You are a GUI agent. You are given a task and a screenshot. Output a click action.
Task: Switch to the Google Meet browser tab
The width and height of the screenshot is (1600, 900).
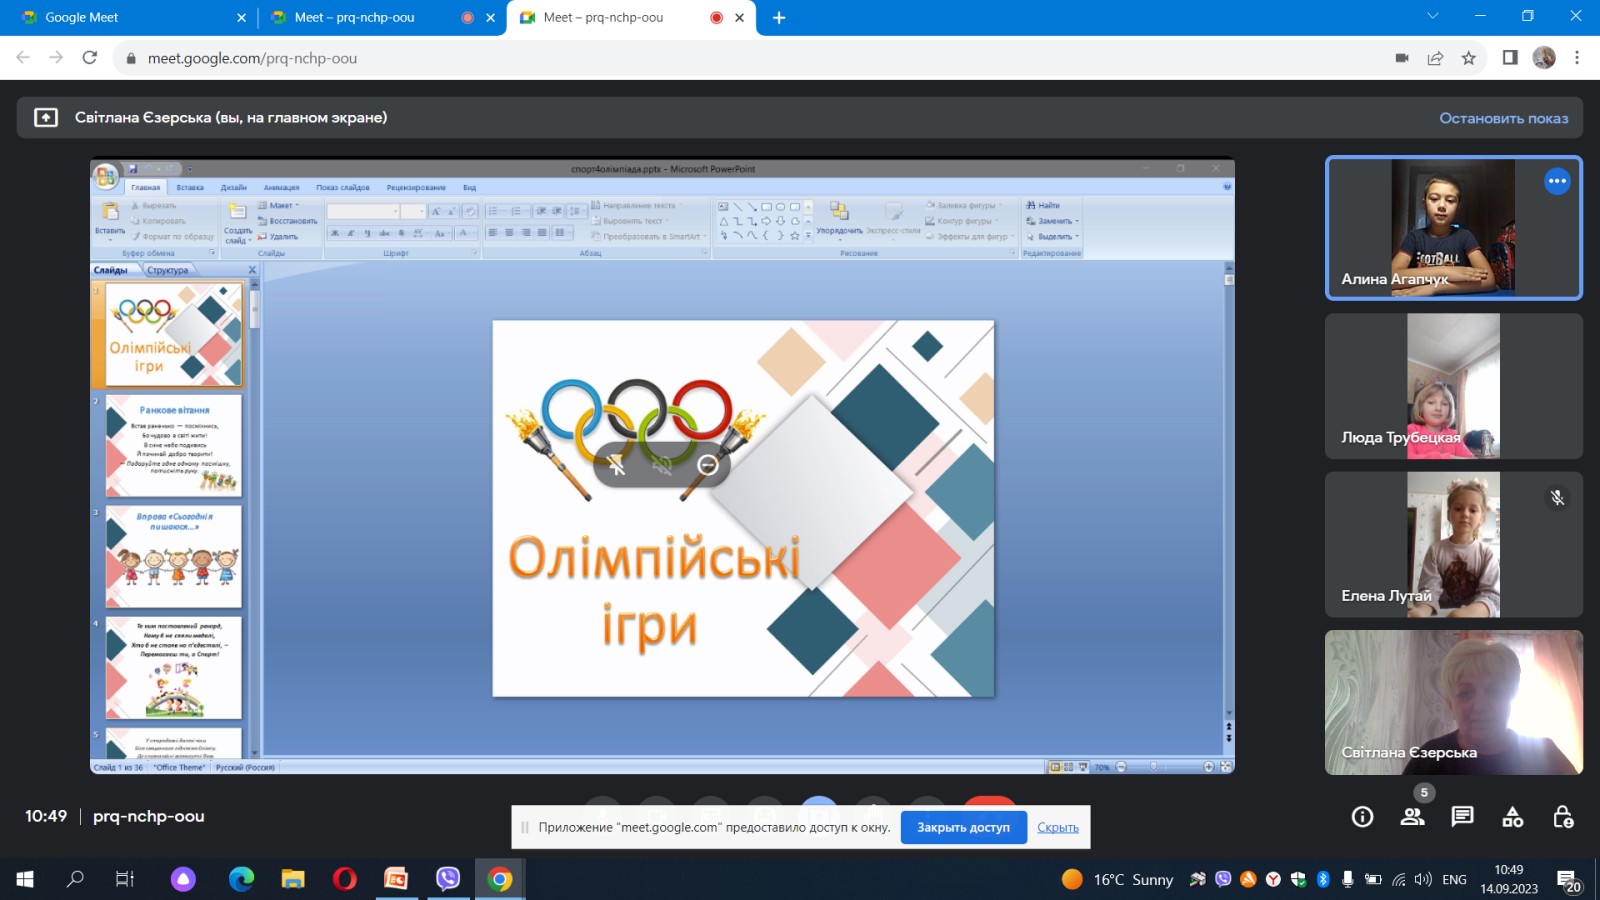[x=130, y=17]
